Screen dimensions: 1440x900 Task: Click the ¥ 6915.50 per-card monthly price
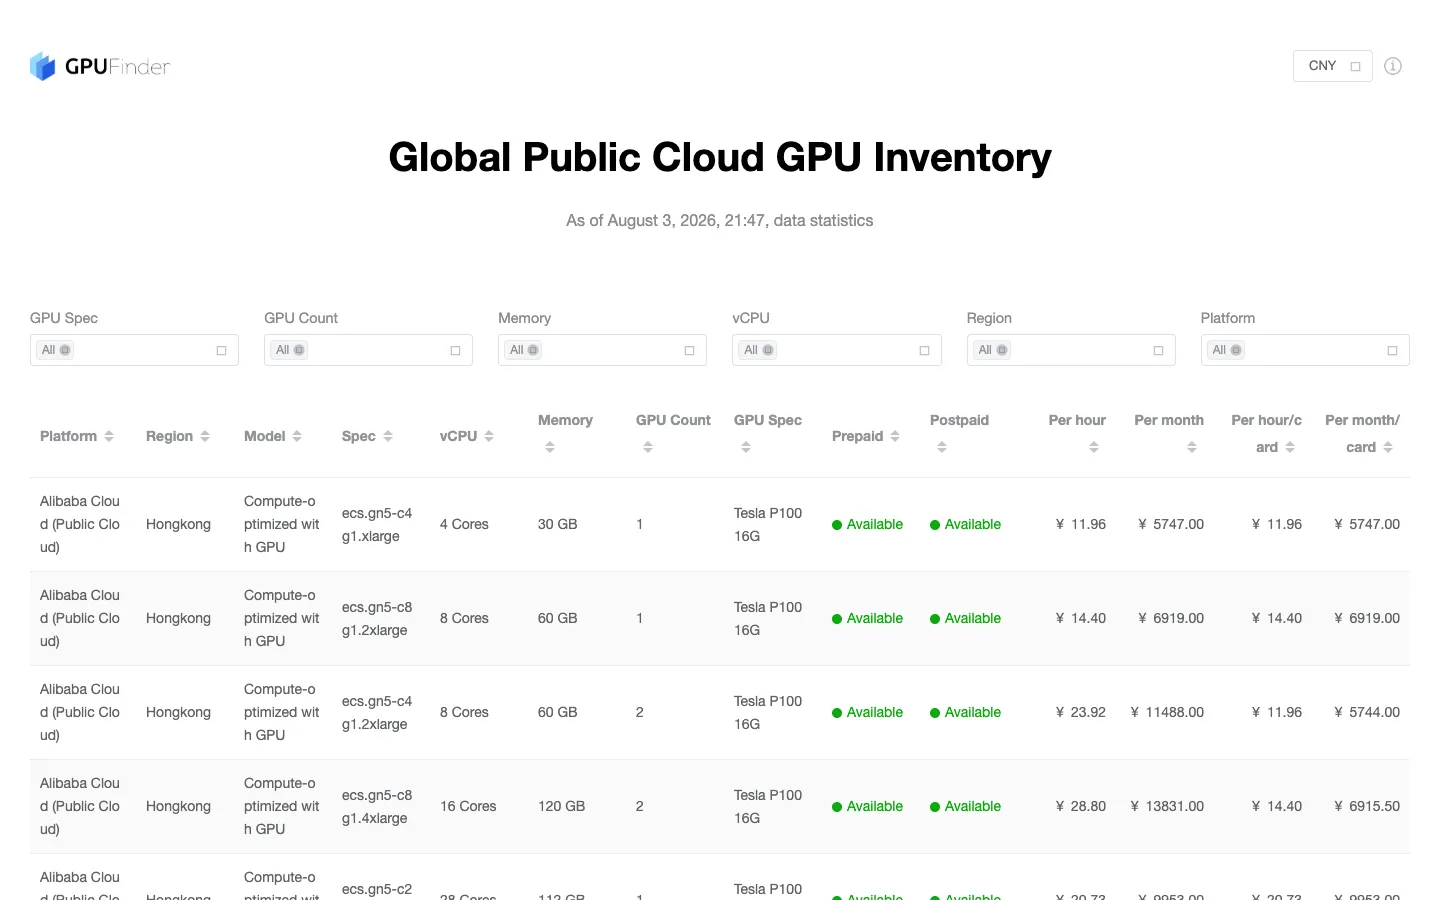click(1367, 806)
